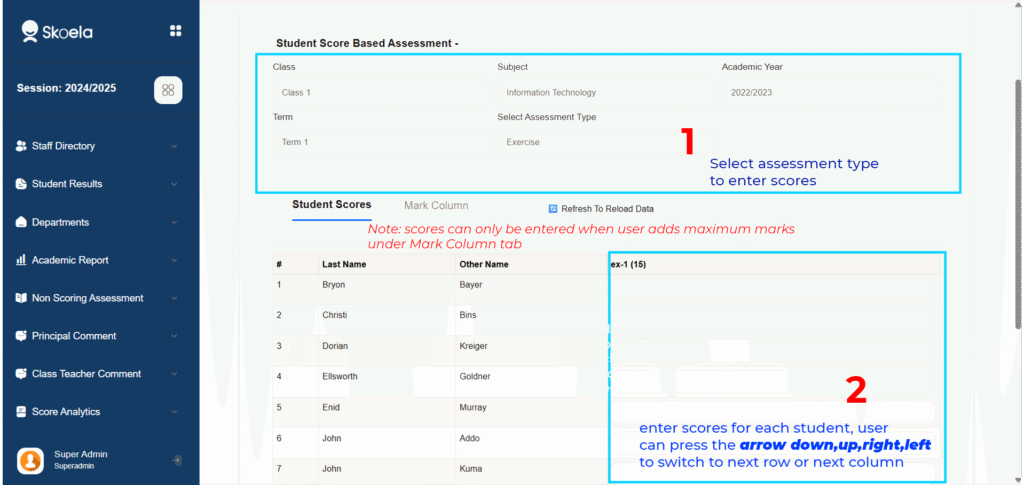1024x485 pixels.
Task: Click the Student Results sidebar icon
Action: (21, 184)
